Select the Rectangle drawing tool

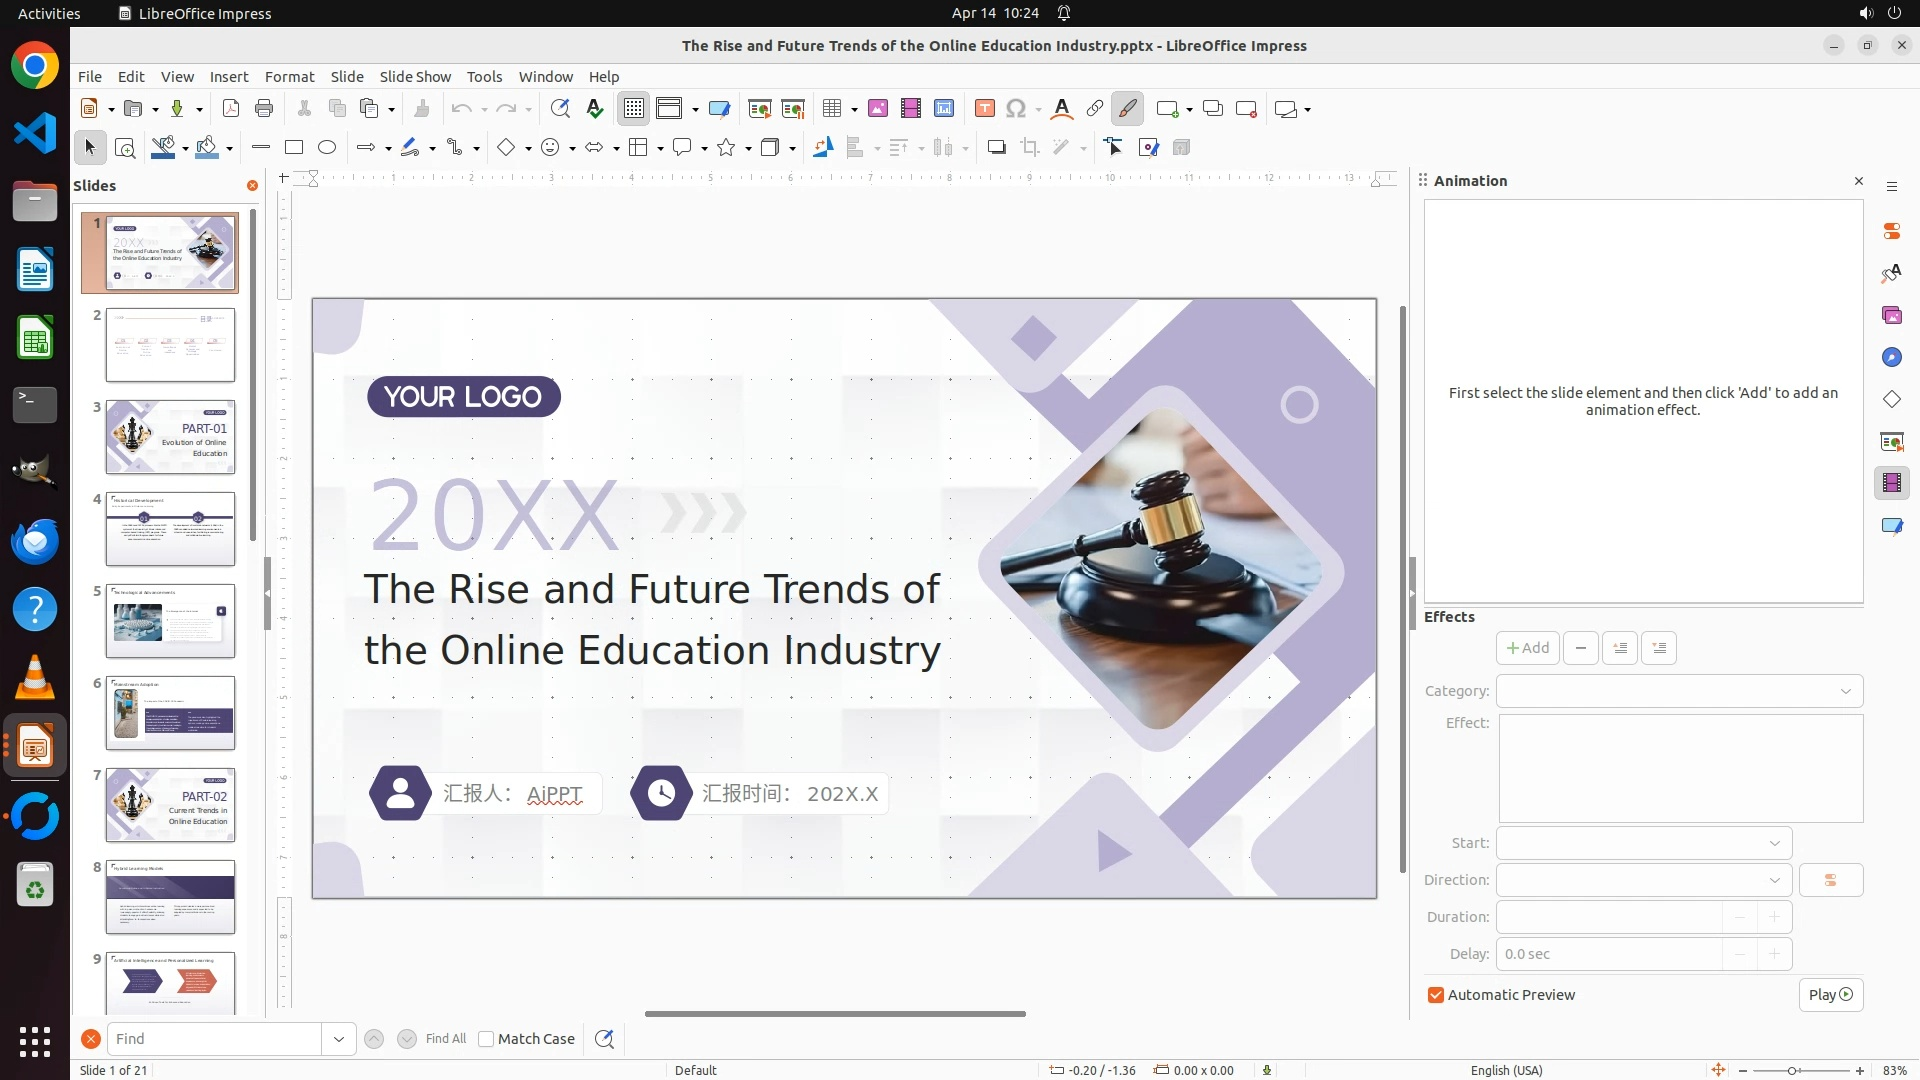[x=294, y=148]
